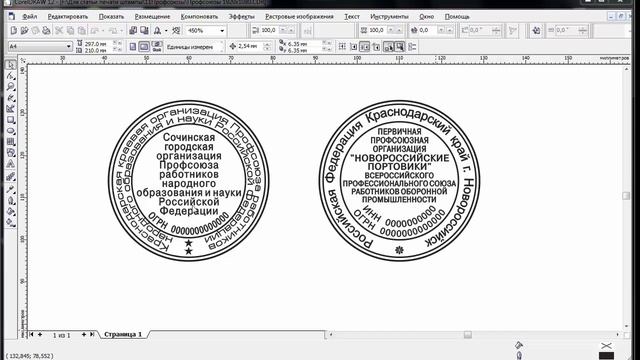Click the Print toolbar icon
The height and width of the screenshot is (360, 640).
tap(46, 31)
